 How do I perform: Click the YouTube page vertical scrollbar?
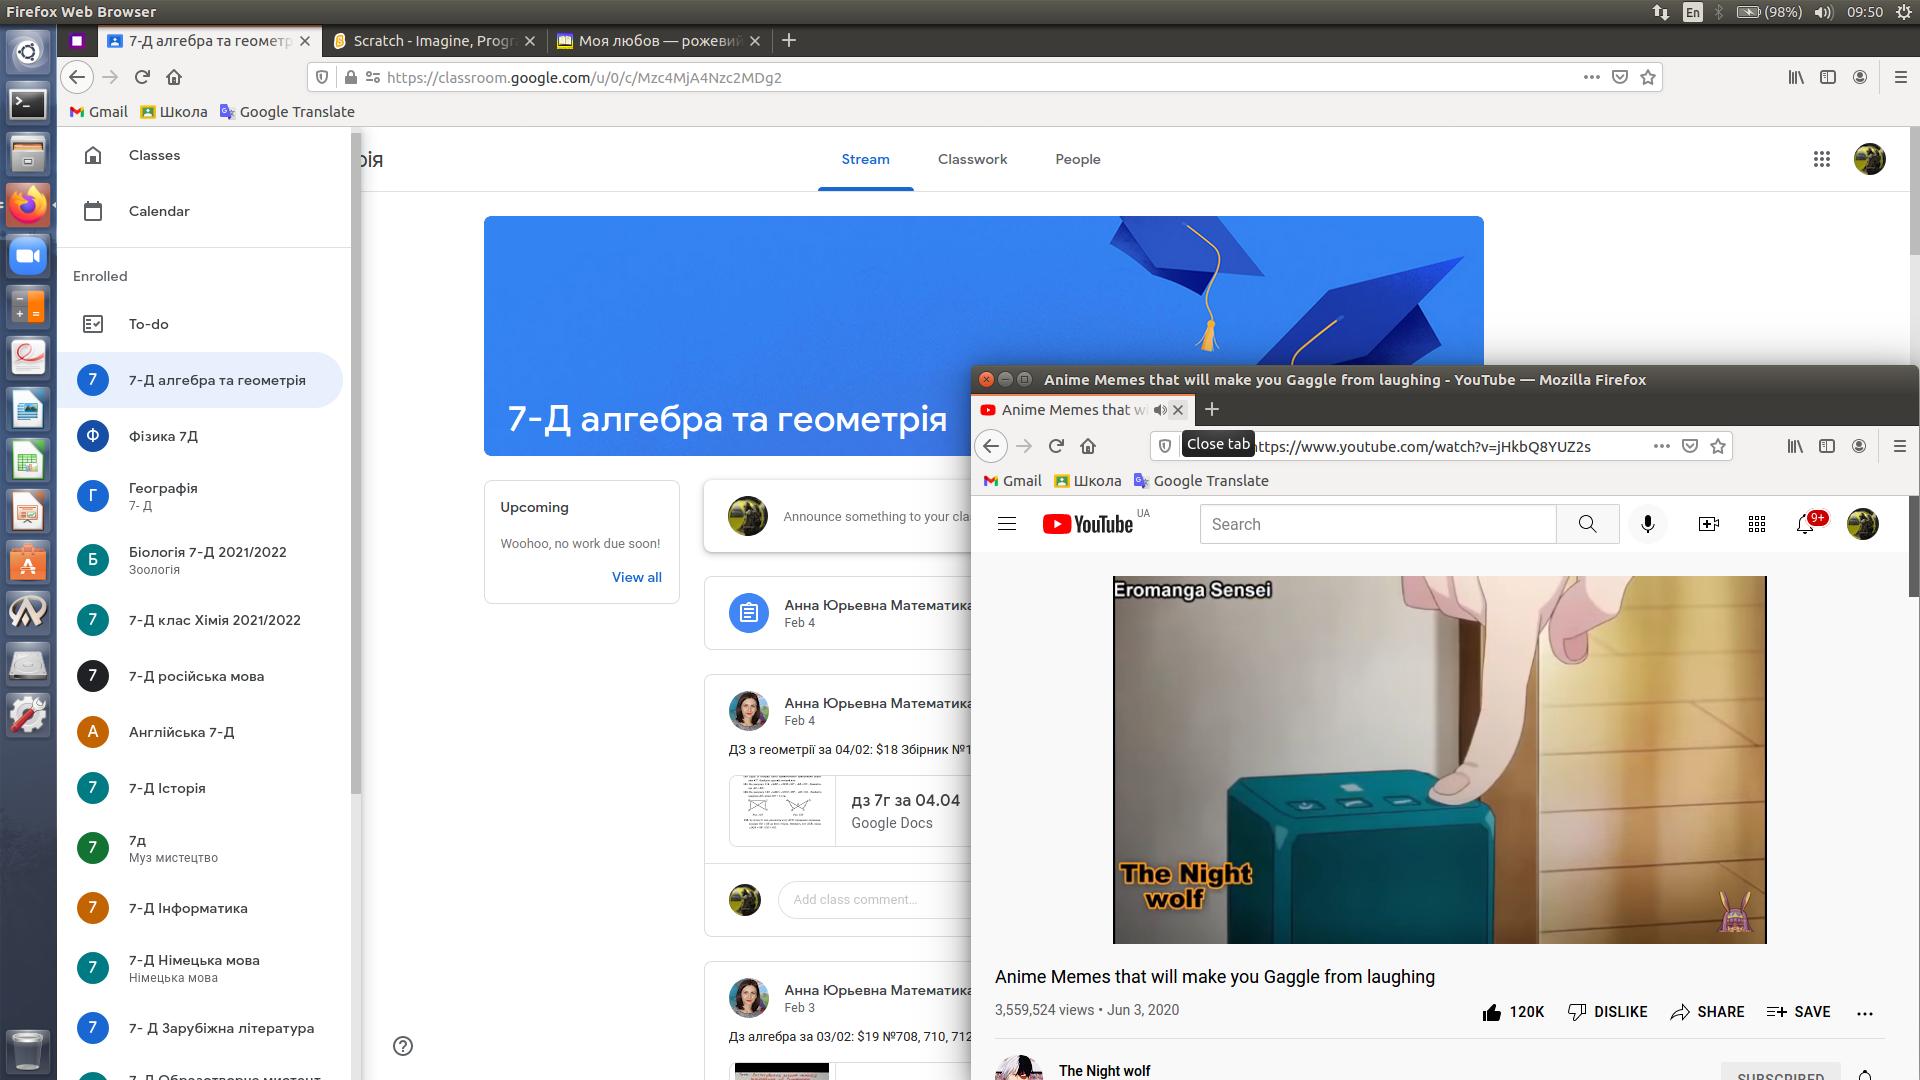pos(1913,545)
